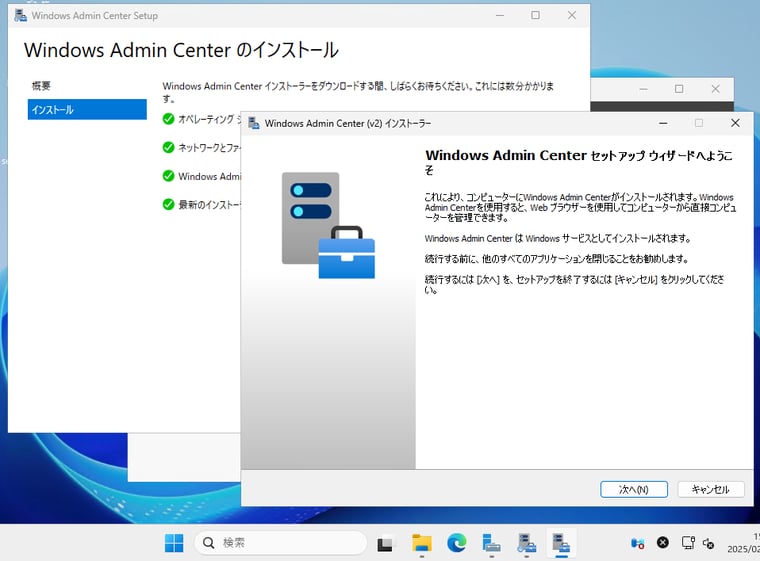760x561 pixels.
Task: Click Setup window title bar app icon
Action: [20, 16]
